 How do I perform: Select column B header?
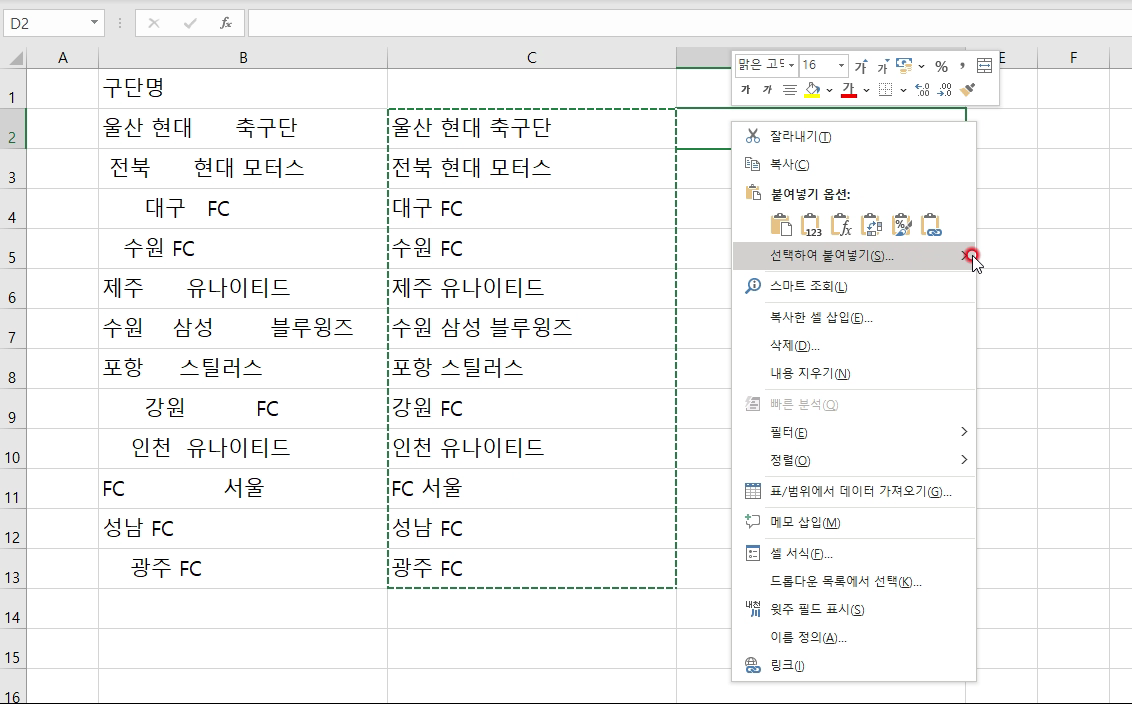point(243,58)
